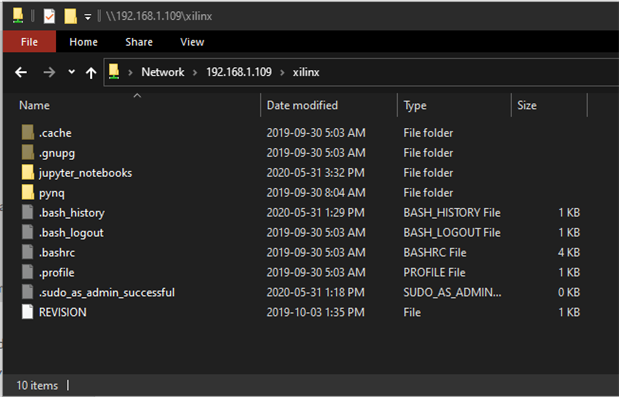Viewport: 619px width, 397px height.
Task: Open the recent locations dropdown arrow
Action: click(71, 72)
